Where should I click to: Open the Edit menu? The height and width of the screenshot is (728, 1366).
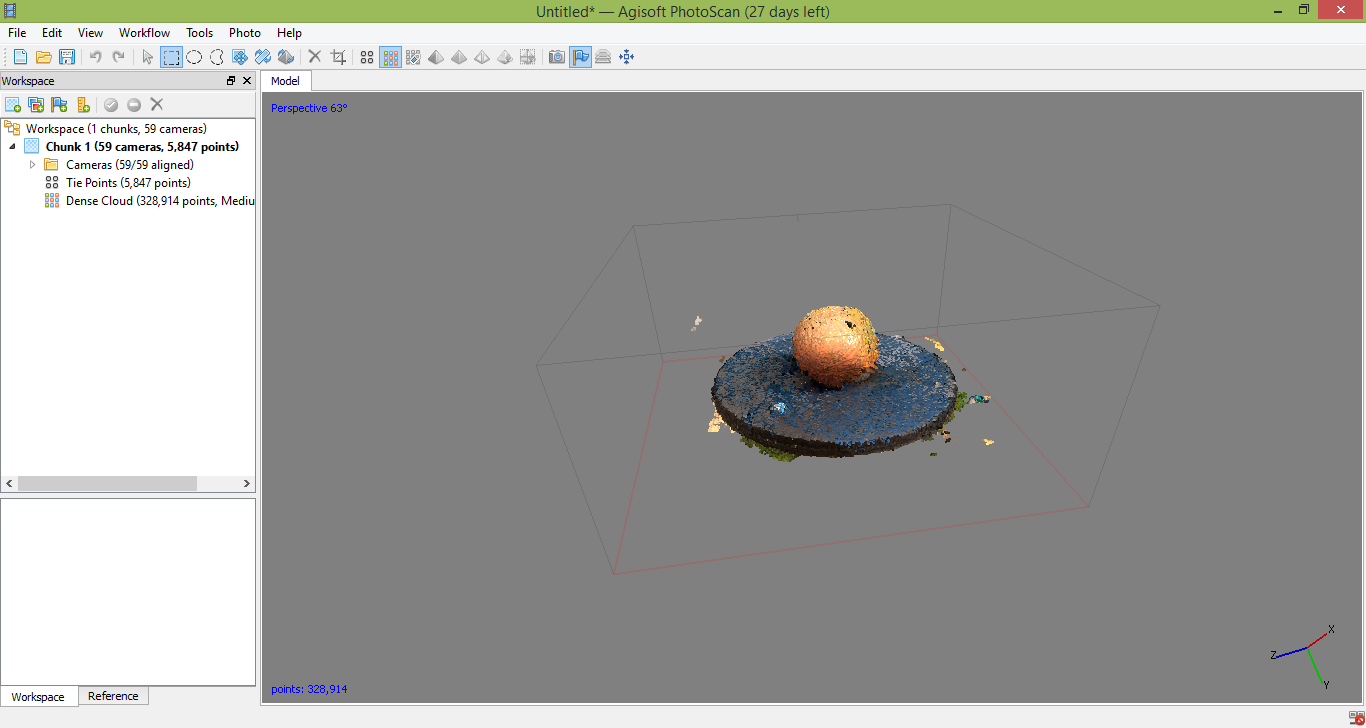[52, 33]
